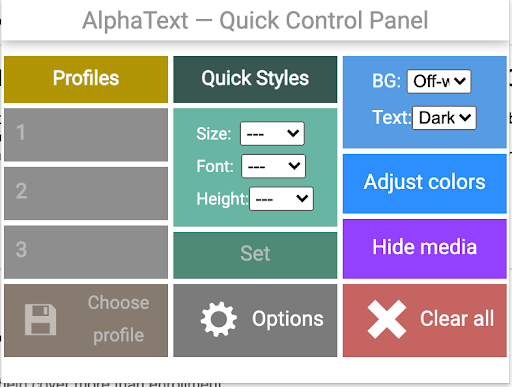
Task: Select profile slot 3
Action: 86,252
